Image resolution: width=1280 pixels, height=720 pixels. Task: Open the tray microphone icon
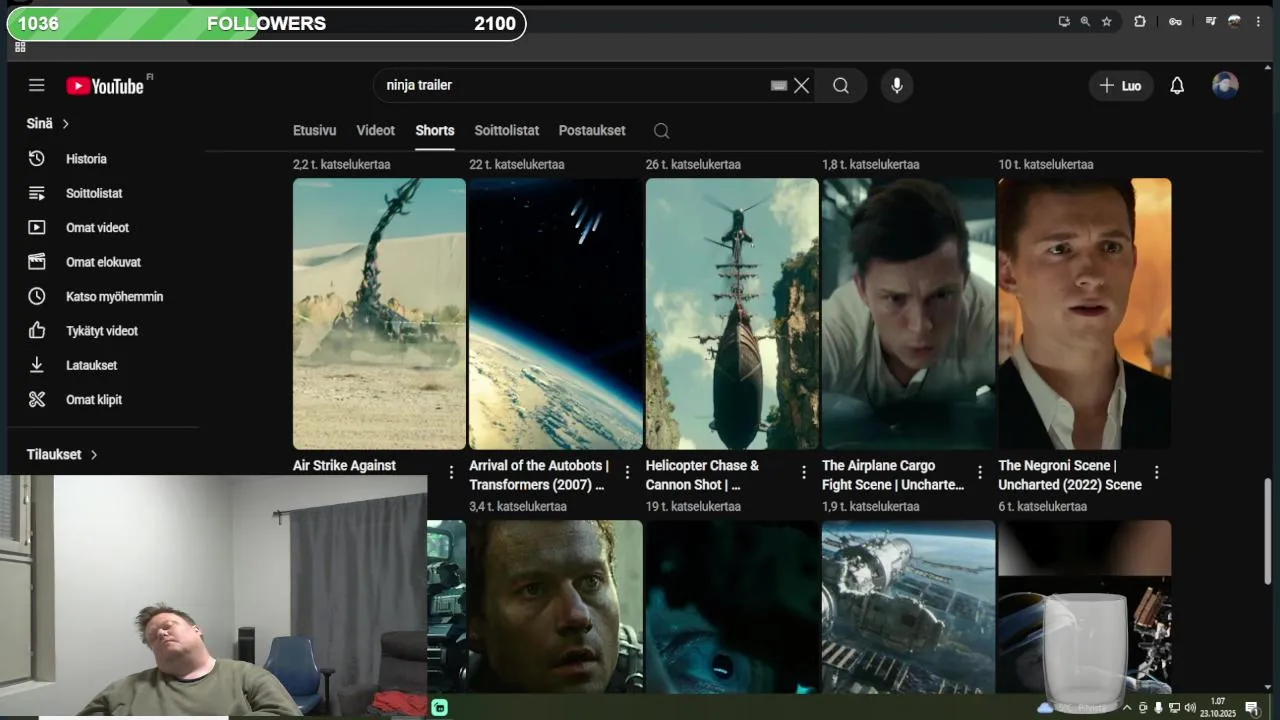pos(1158,708)
